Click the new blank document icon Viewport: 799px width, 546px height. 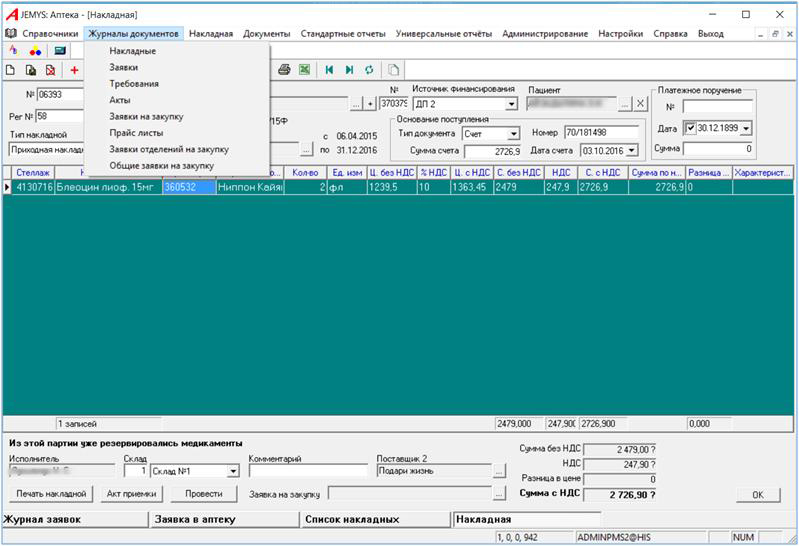pos(11,70)
